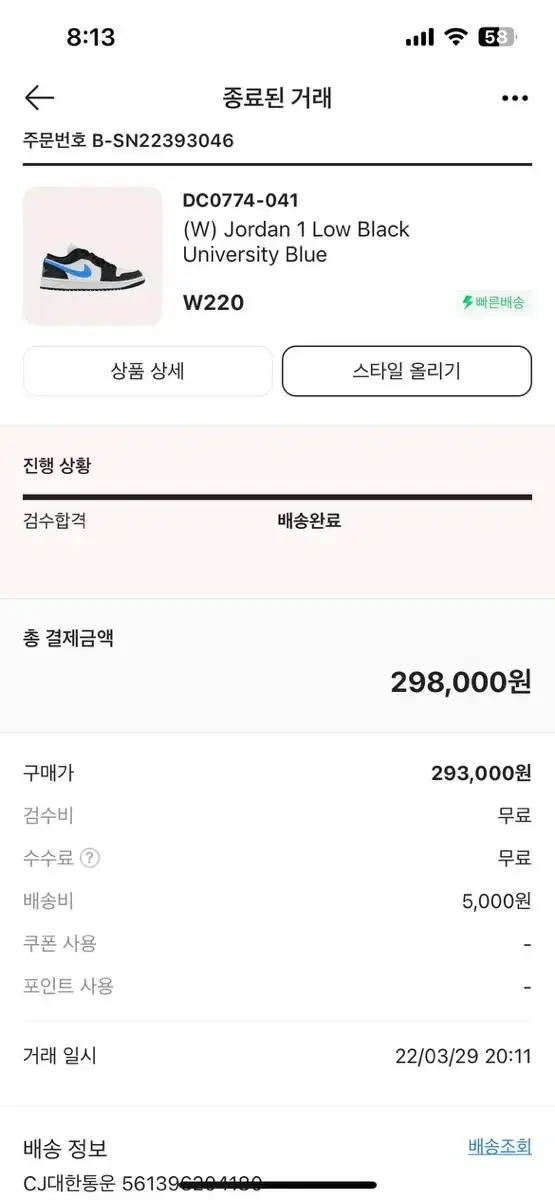Tap the 상품 상세 button

[147, 371]
